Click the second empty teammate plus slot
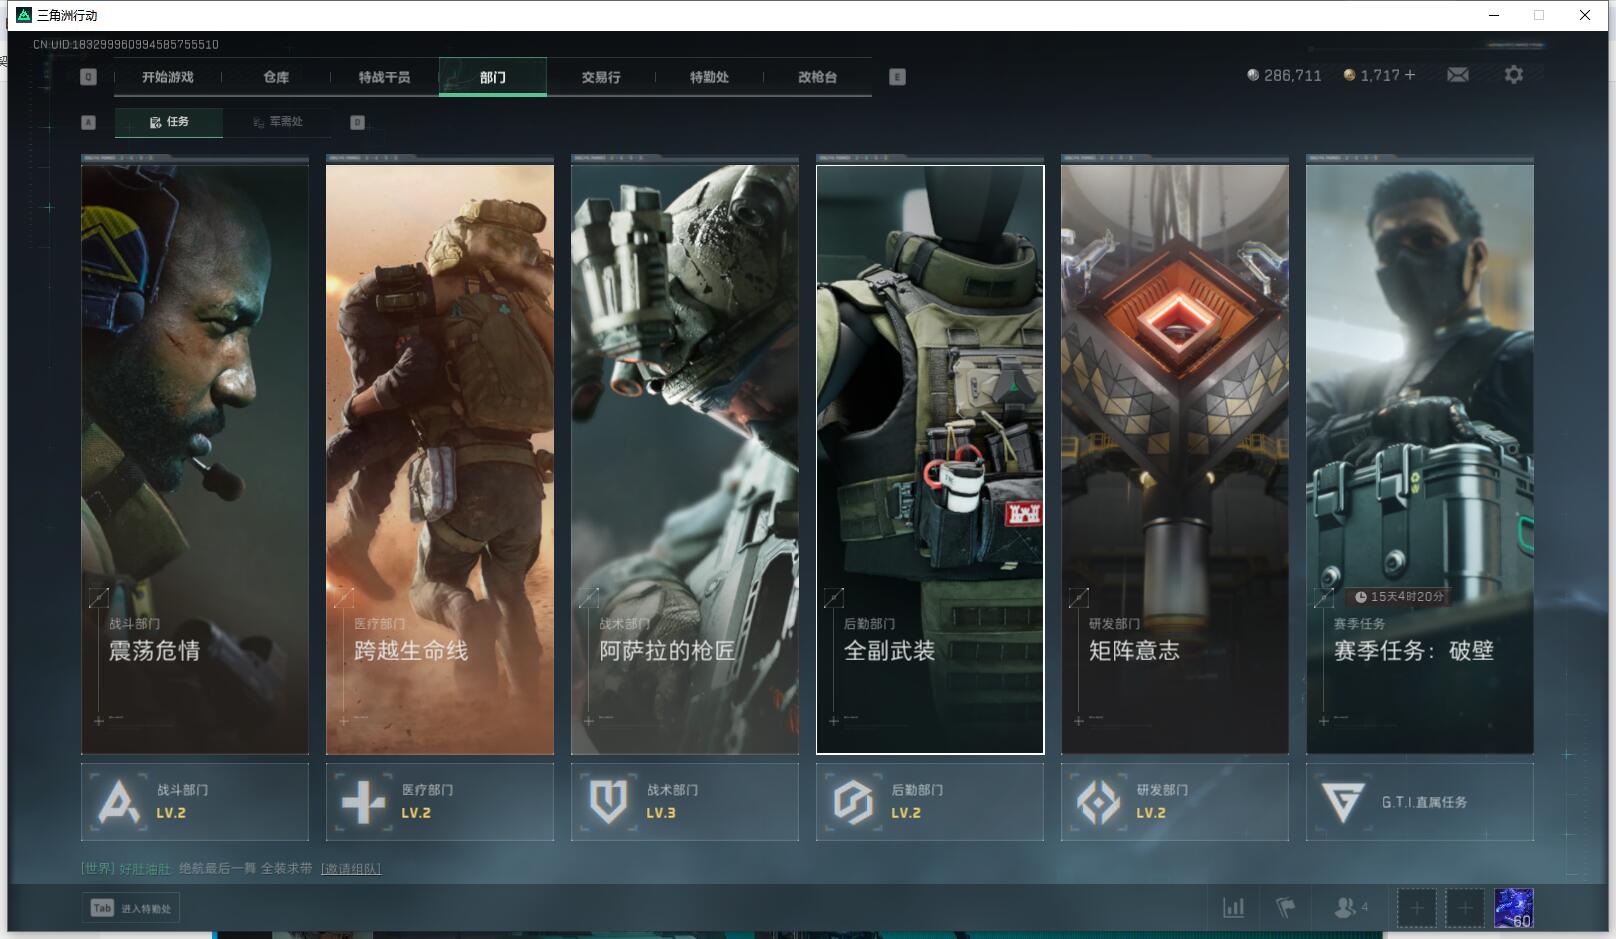The width and height of the screenshot is (1616, 939). click(1465, 908)
